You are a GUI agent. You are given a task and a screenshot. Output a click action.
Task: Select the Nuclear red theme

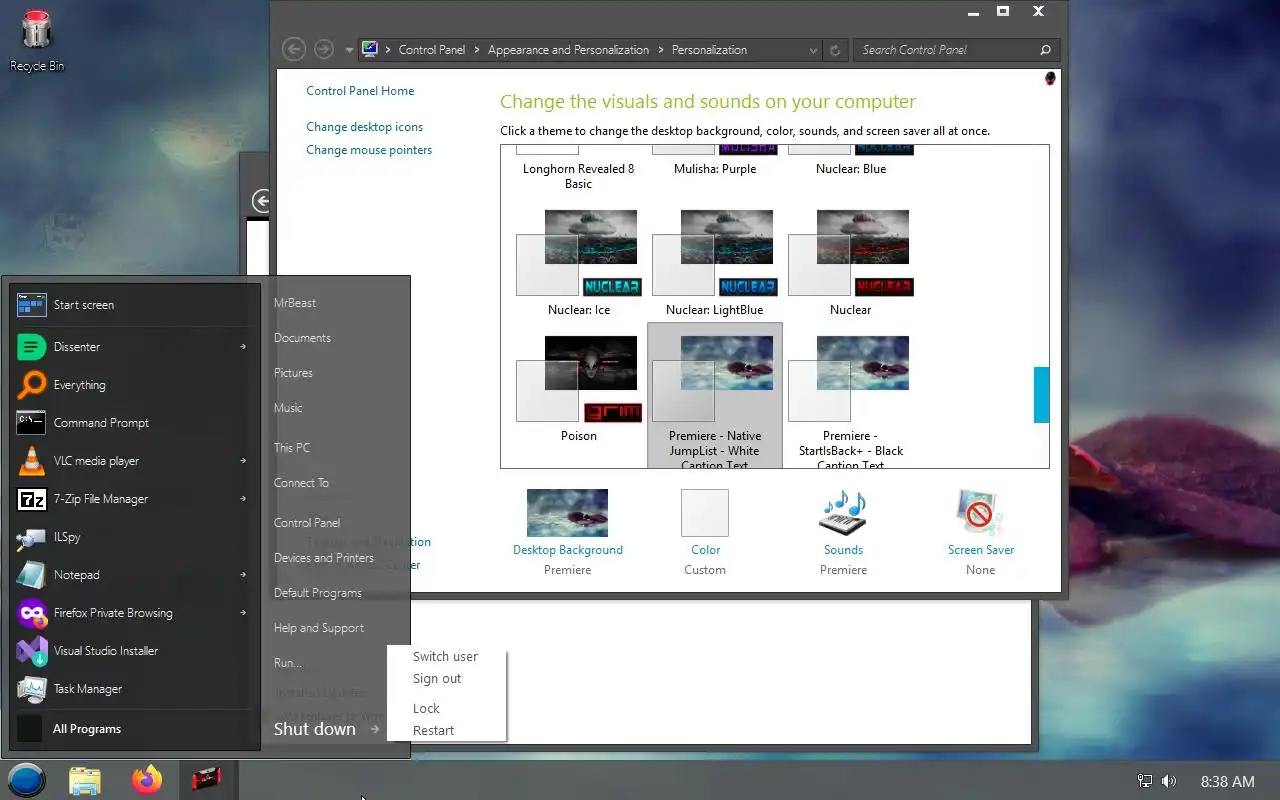851,263
